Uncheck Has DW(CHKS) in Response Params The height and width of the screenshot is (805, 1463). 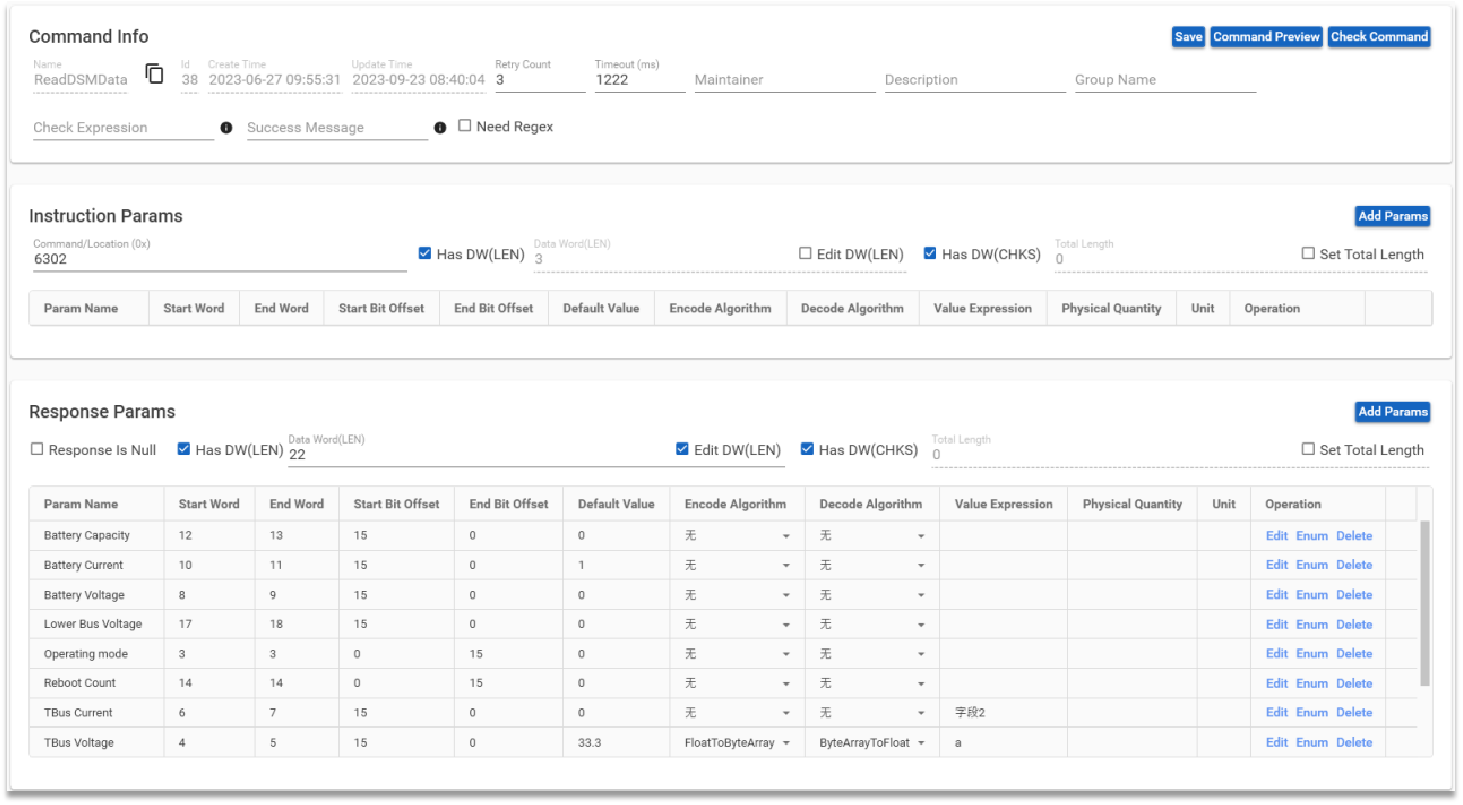point(807,450)
